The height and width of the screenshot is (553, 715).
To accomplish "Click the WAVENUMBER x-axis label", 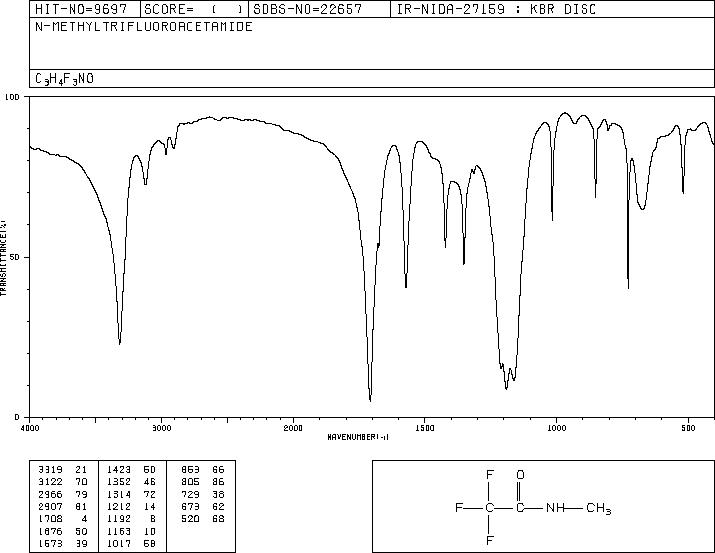I will 358,437.
